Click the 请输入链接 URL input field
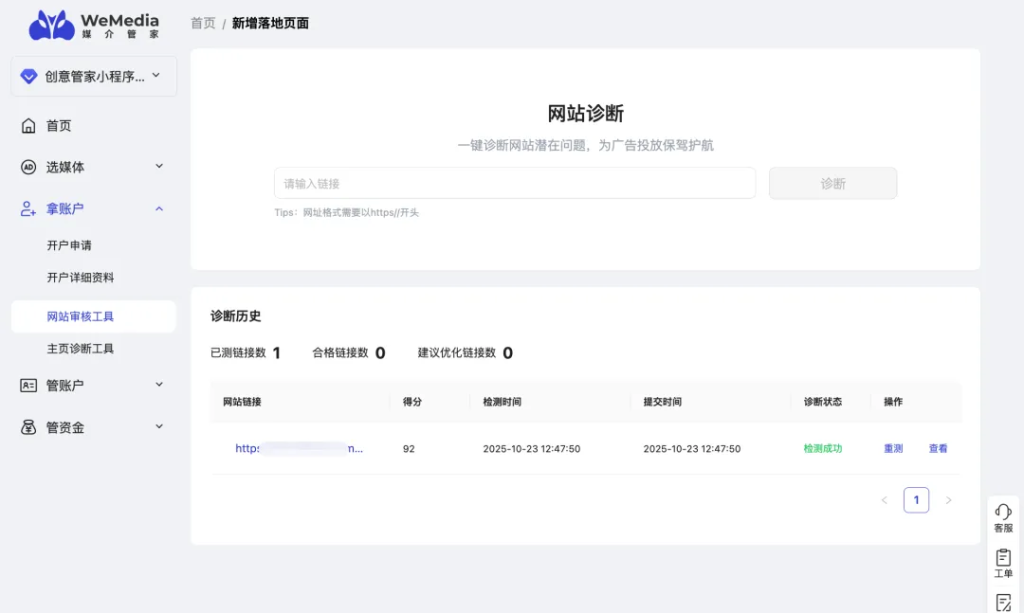The image size is (1024, 613). 514,183
